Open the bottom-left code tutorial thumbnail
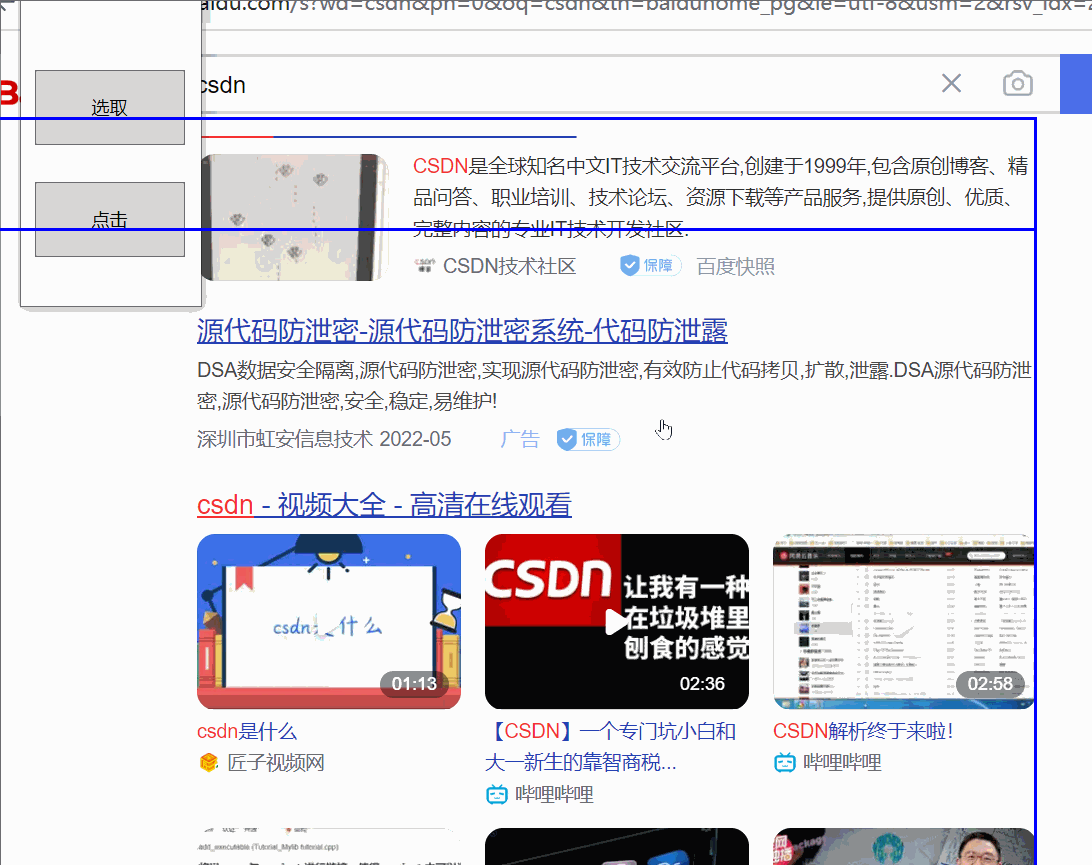The image size is (1092, 865). click(329, 846)
